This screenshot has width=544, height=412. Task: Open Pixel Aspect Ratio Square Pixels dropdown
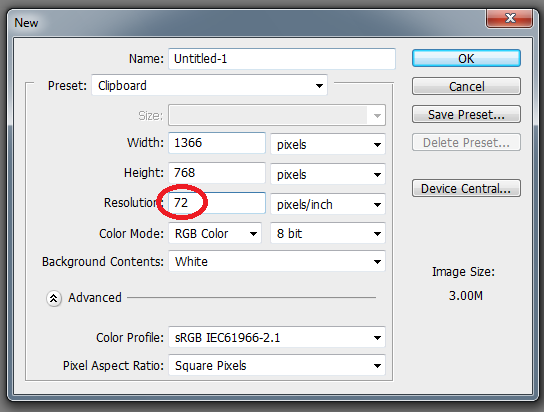[277, 365]
